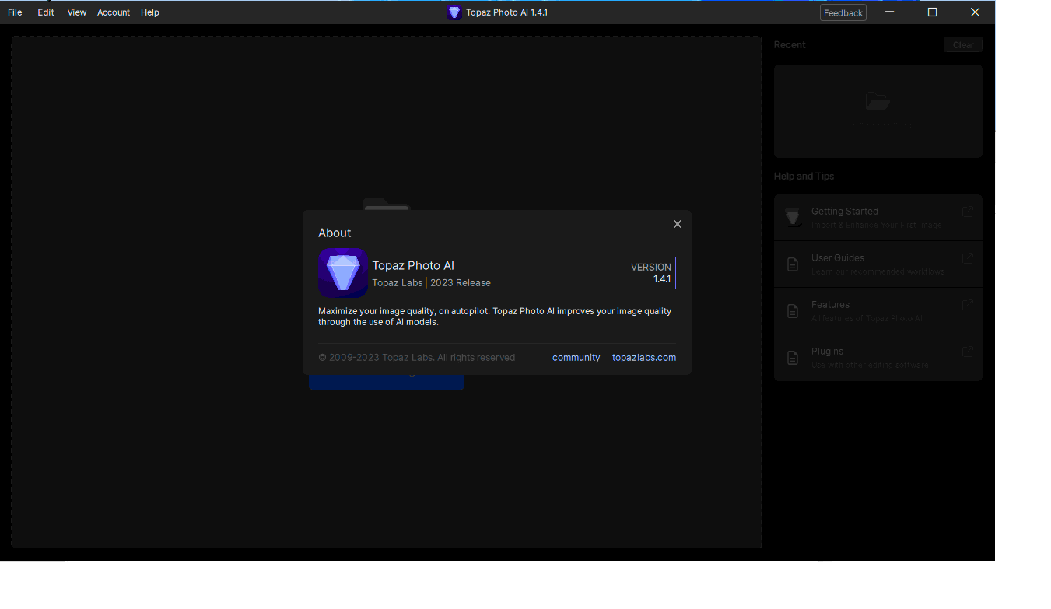
Task: Open the User Guides help card
Action: (x=878, y=264)
